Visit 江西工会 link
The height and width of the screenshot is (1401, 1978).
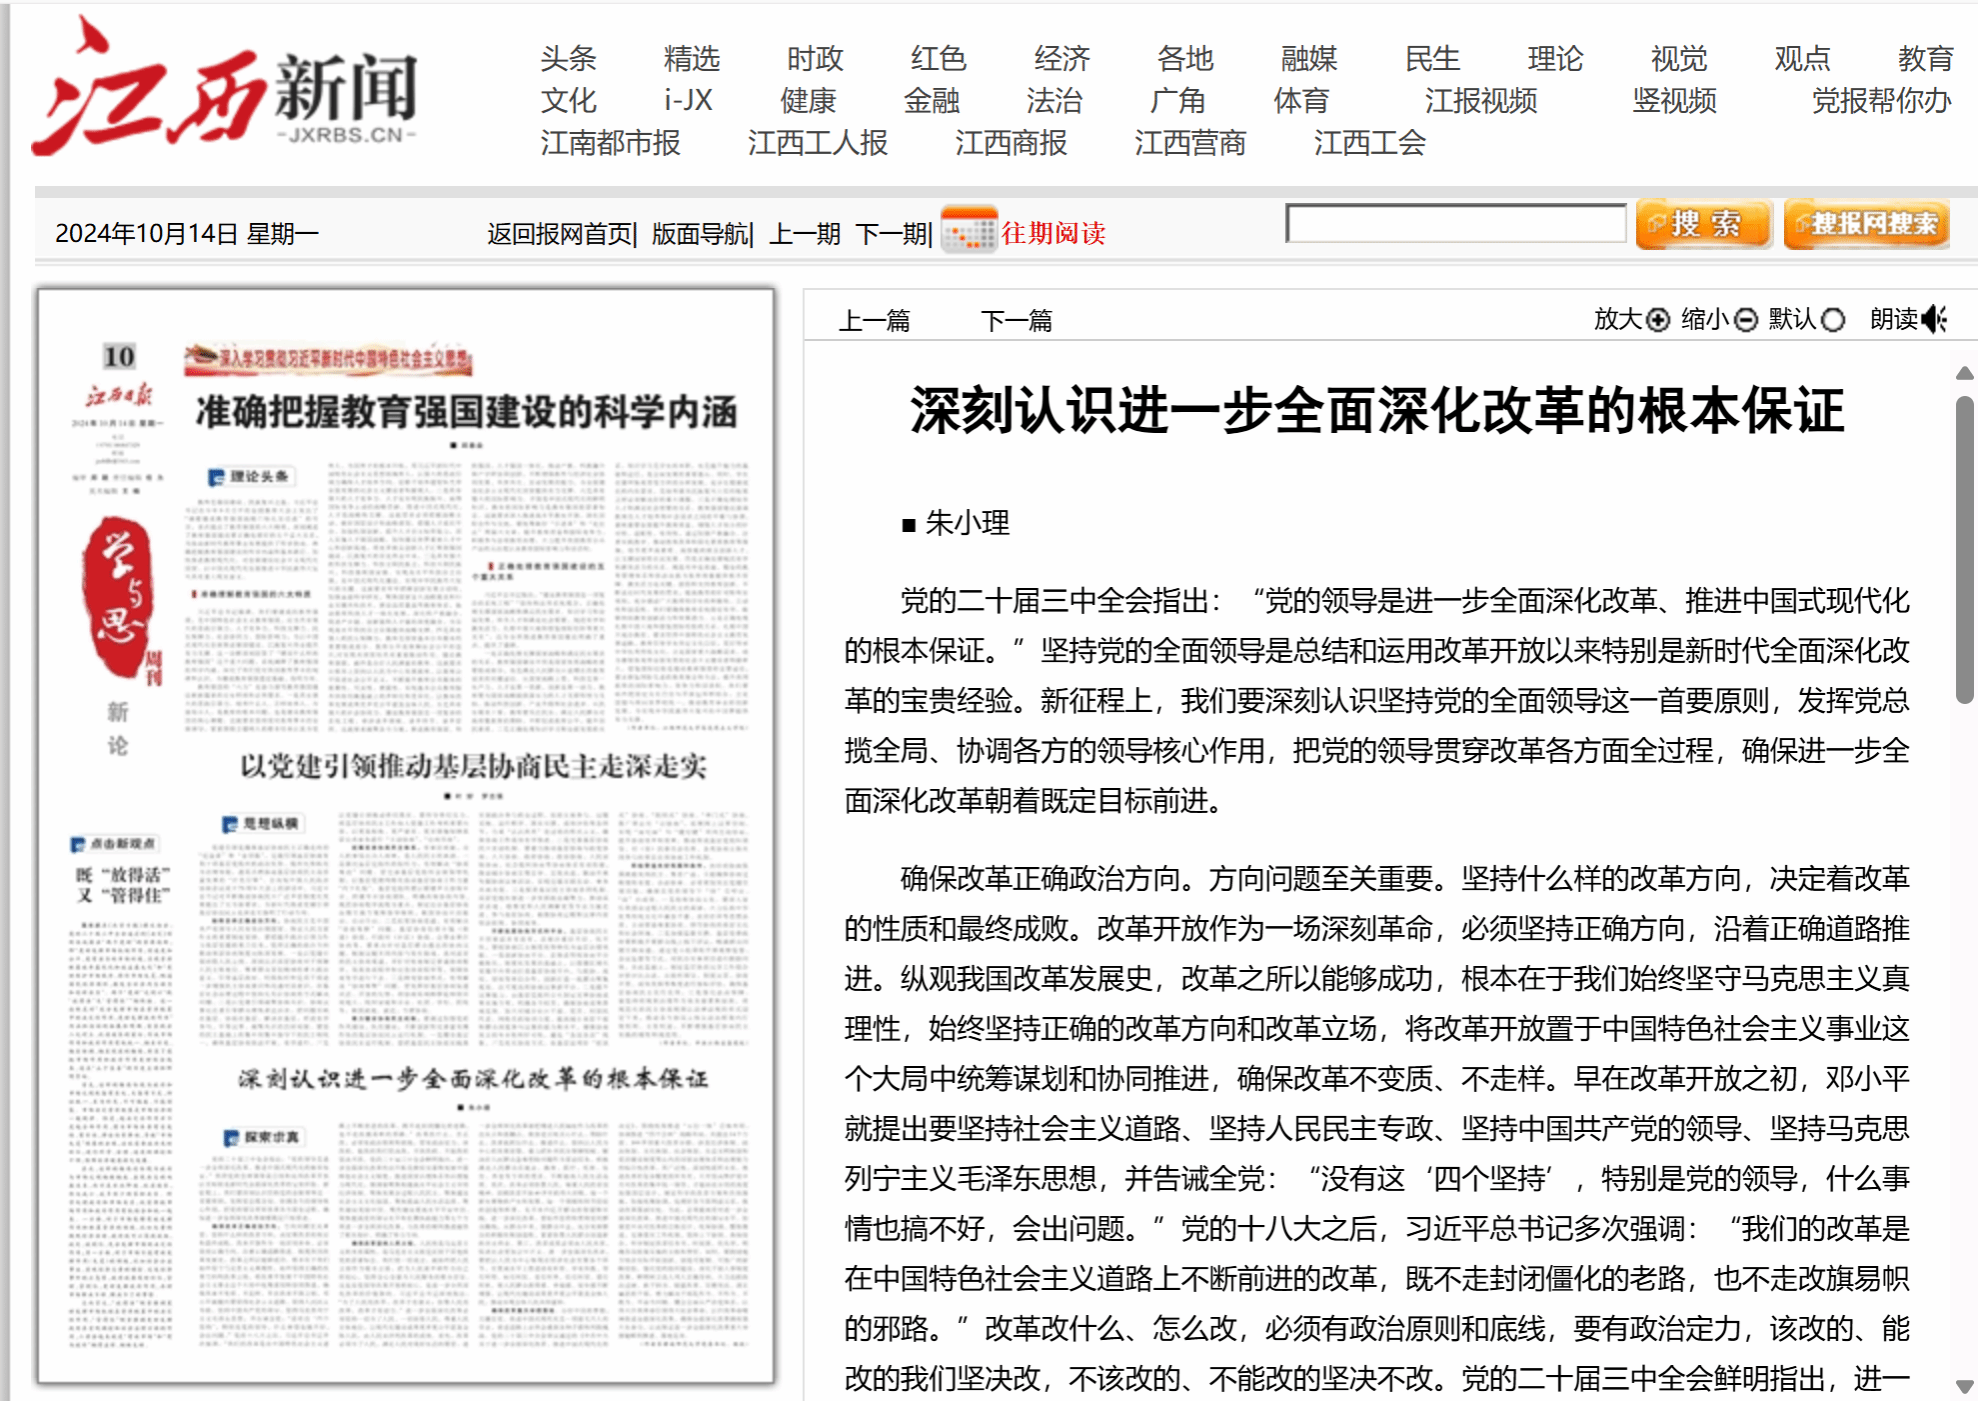(x=1370, y=142)
